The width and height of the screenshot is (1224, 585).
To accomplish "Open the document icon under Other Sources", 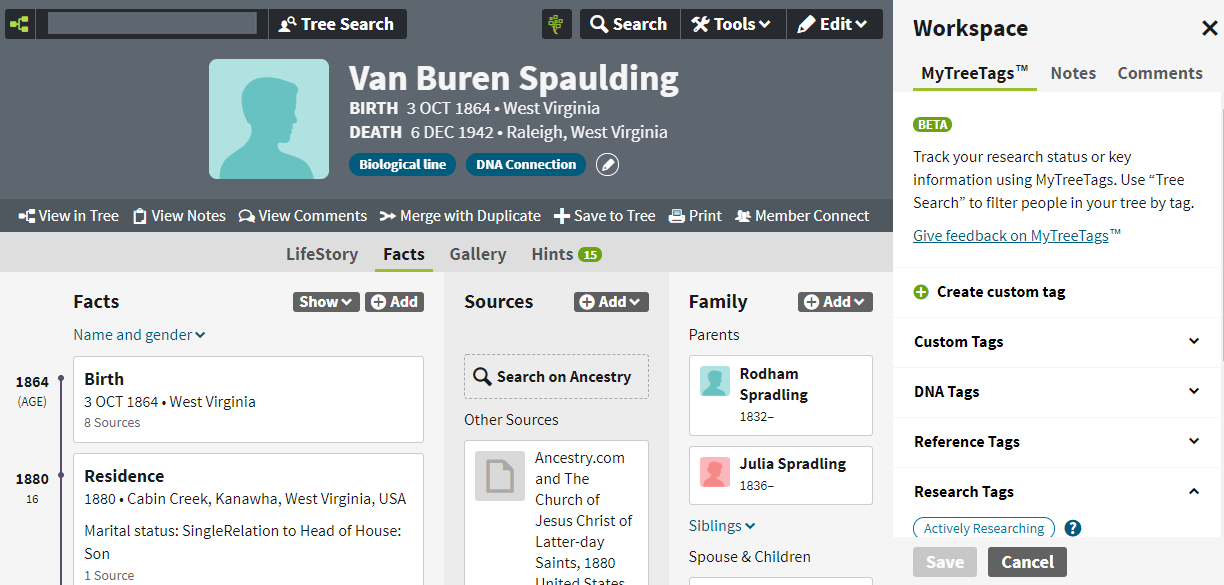I will (x=500, y=476).
